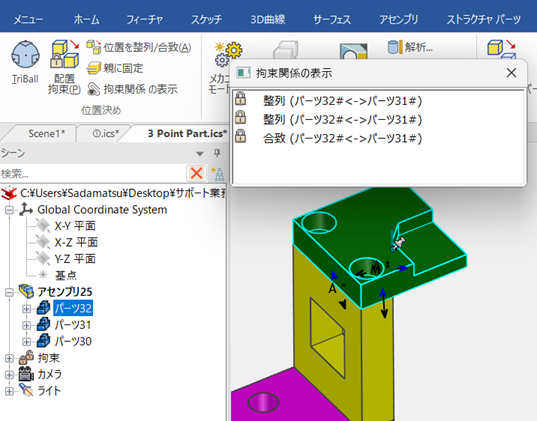Image resolution: width=537 pixels, height=421 pixels.
Task: Click the constraint marker labeled A
Action: tap(332, 289)
